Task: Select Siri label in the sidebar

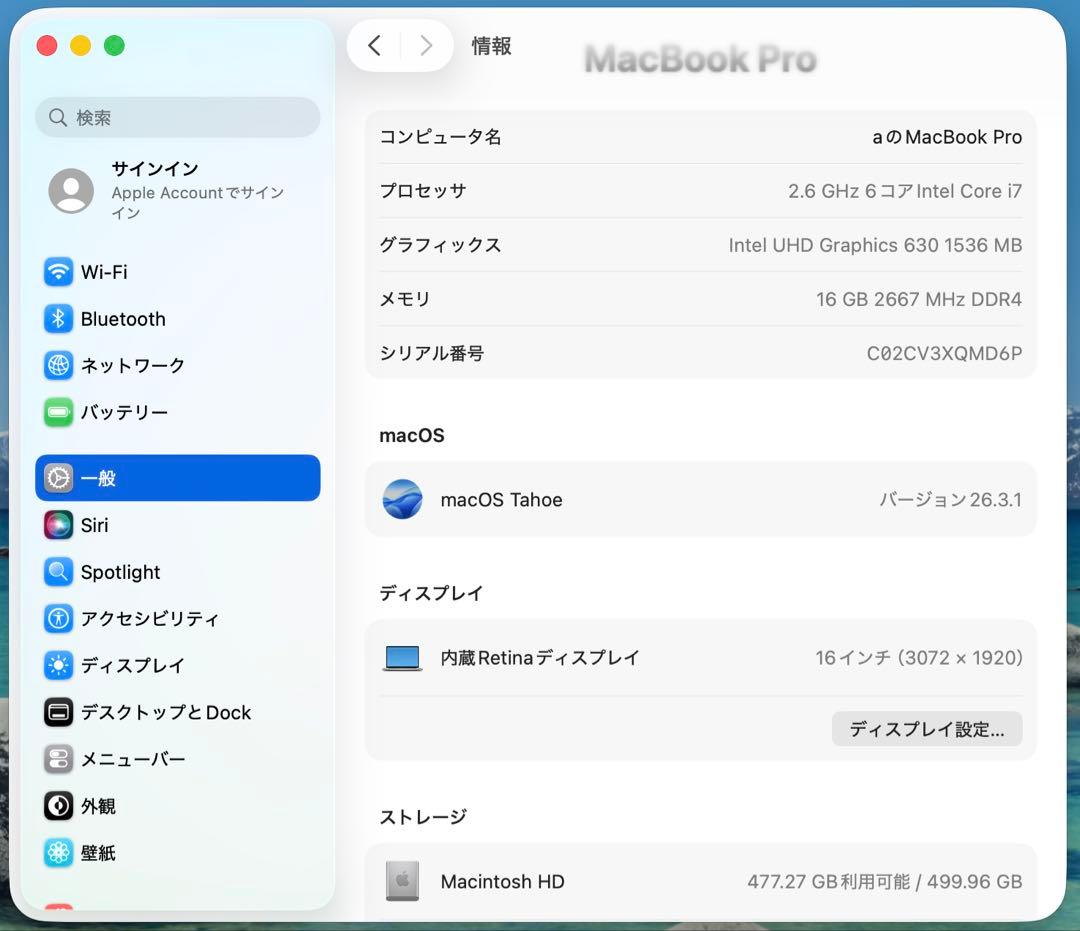Action: tap(94, 525)
